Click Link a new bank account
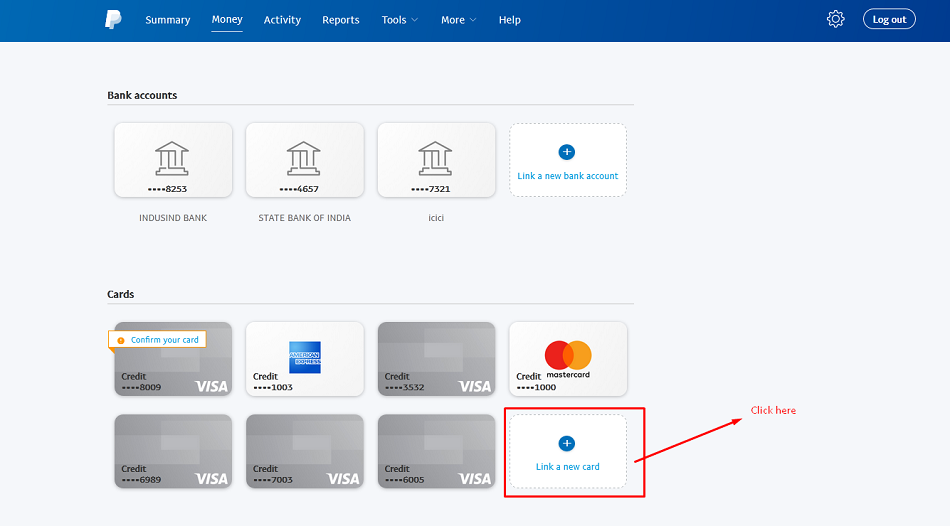 pyautogui.click(x=568, y=176)
